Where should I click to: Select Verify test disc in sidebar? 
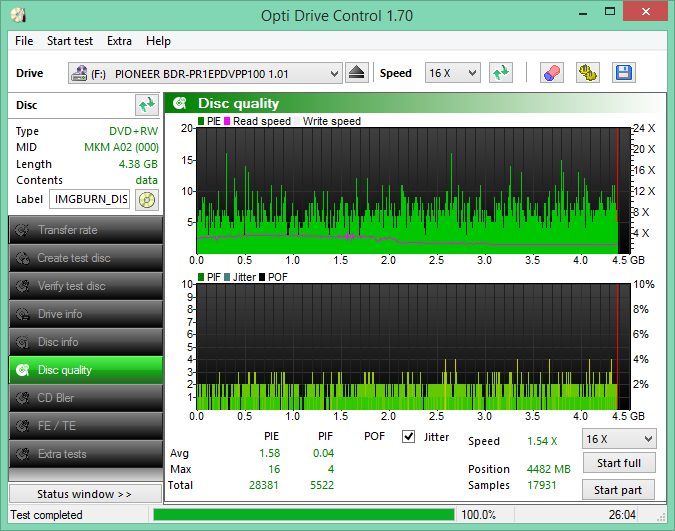[x=86, y=286]
